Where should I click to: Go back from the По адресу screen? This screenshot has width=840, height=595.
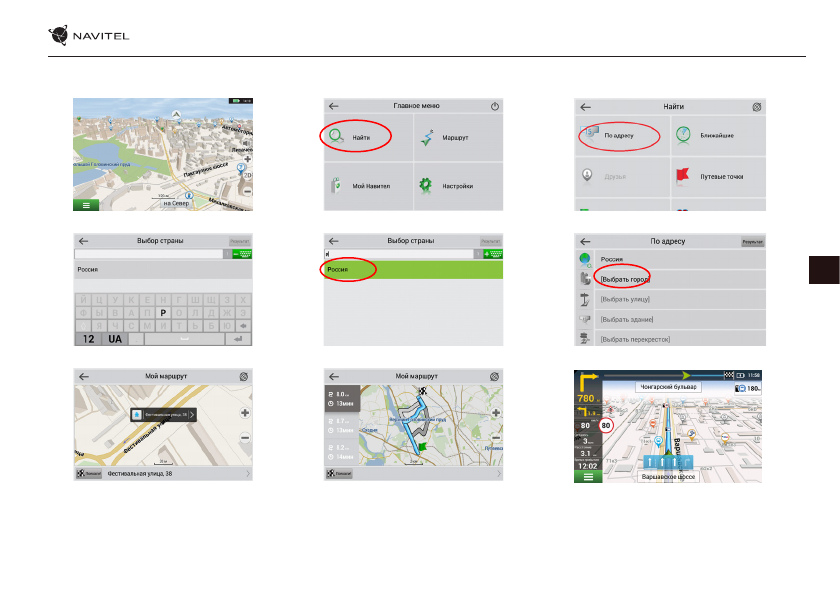[585, 242]
